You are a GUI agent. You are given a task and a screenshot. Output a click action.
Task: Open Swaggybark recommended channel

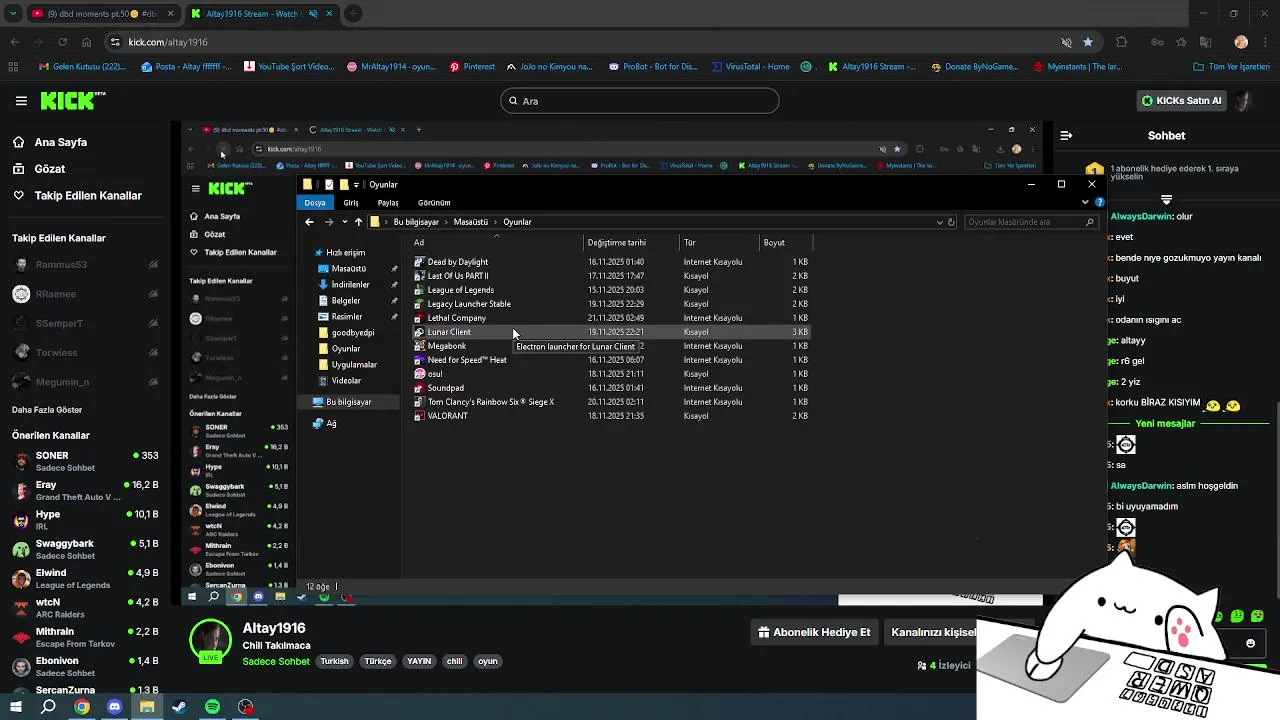pyautogui.click(x=85, y=549)
